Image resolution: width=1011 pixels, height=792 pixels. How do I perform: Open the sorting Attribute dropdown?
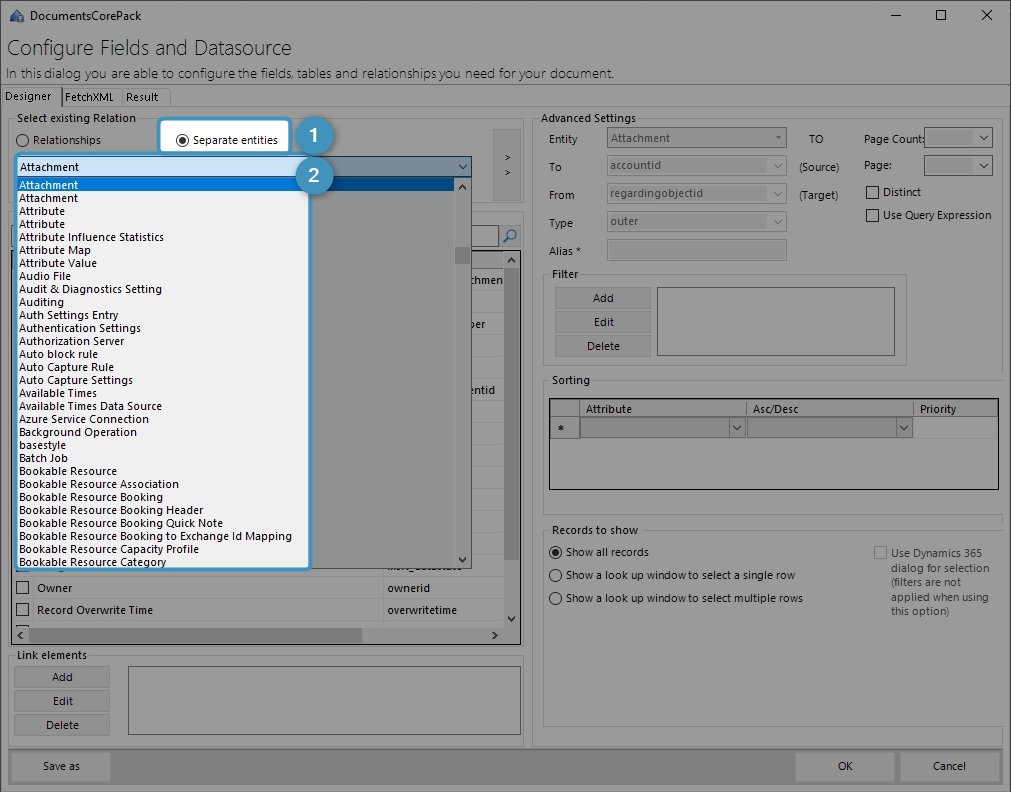click(x=736, y=428)
